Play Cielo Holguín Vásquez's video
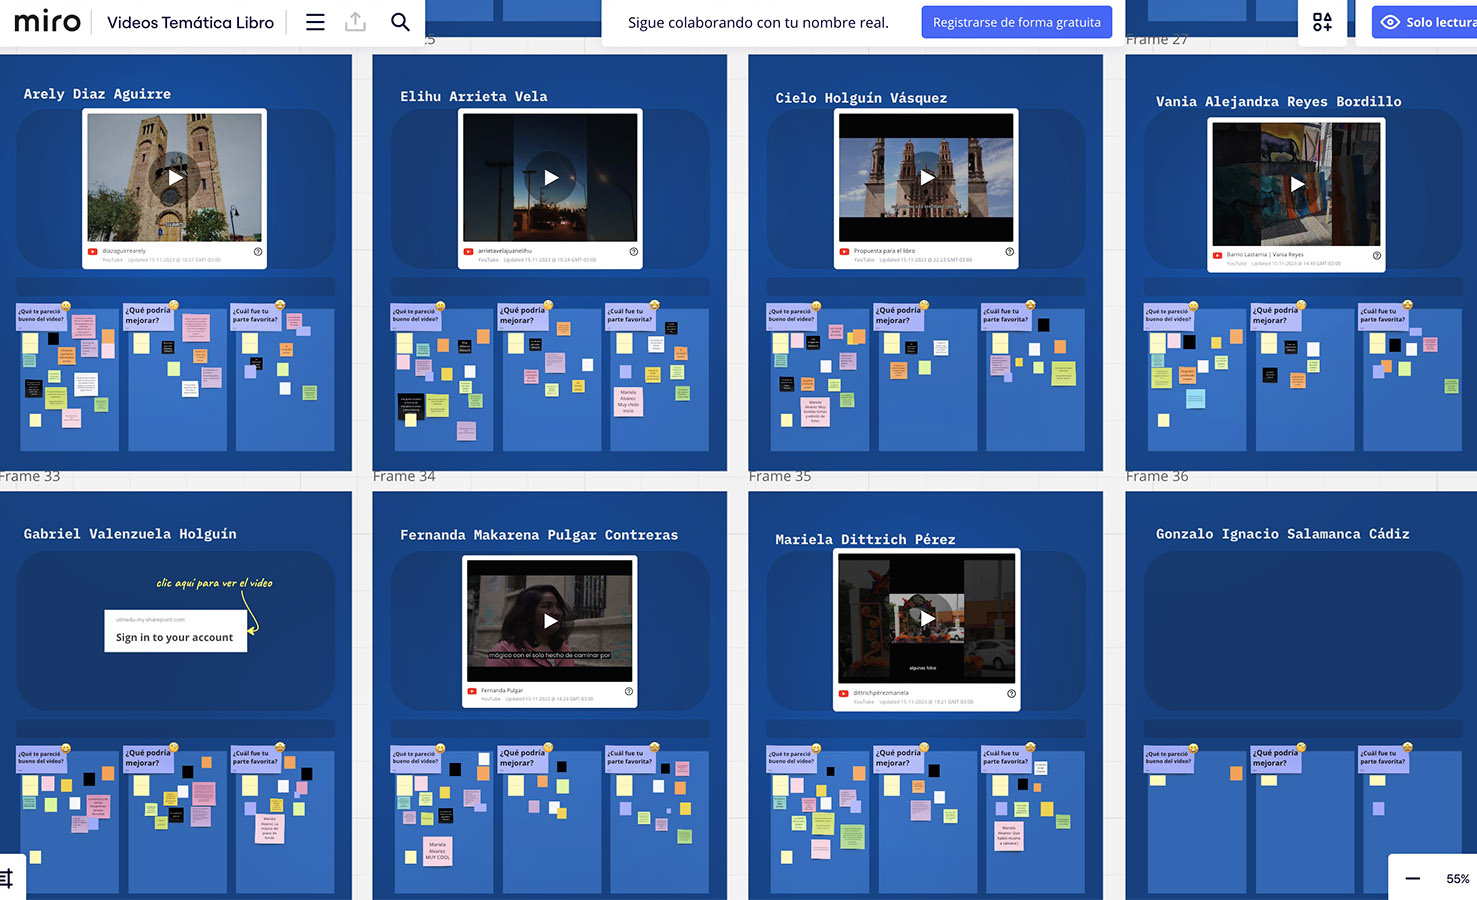1477x900 pixels. (x=926, y=177)
